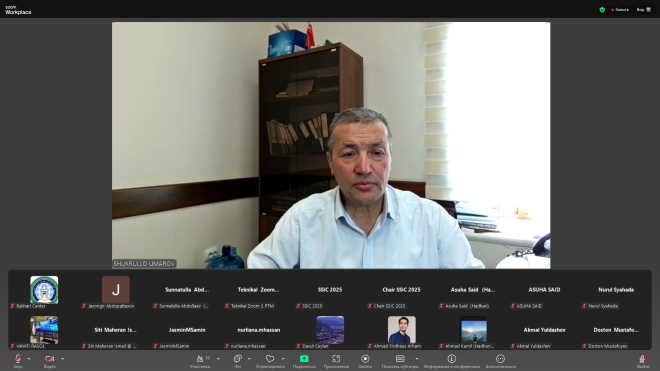Open the Participants panel

coord(200,359)
